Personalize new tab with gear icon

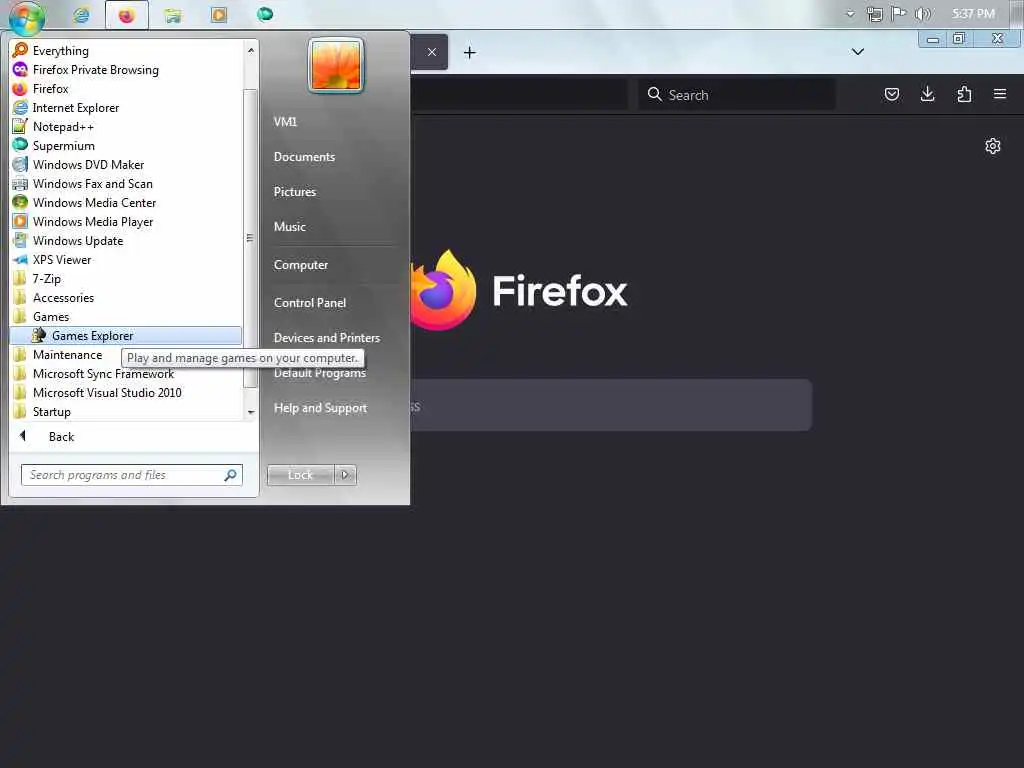coord(993,146)
